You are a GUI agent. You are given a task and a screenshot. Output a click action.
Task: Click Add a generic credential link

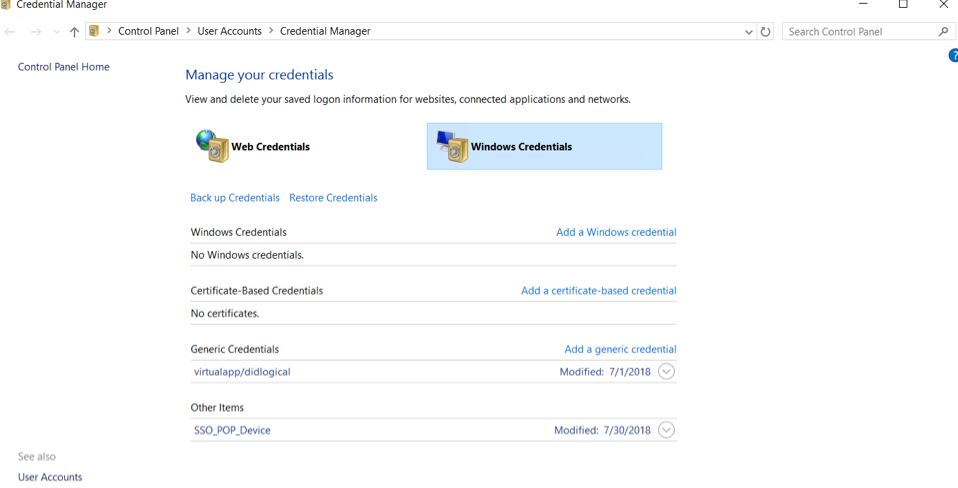coord(620,350)
